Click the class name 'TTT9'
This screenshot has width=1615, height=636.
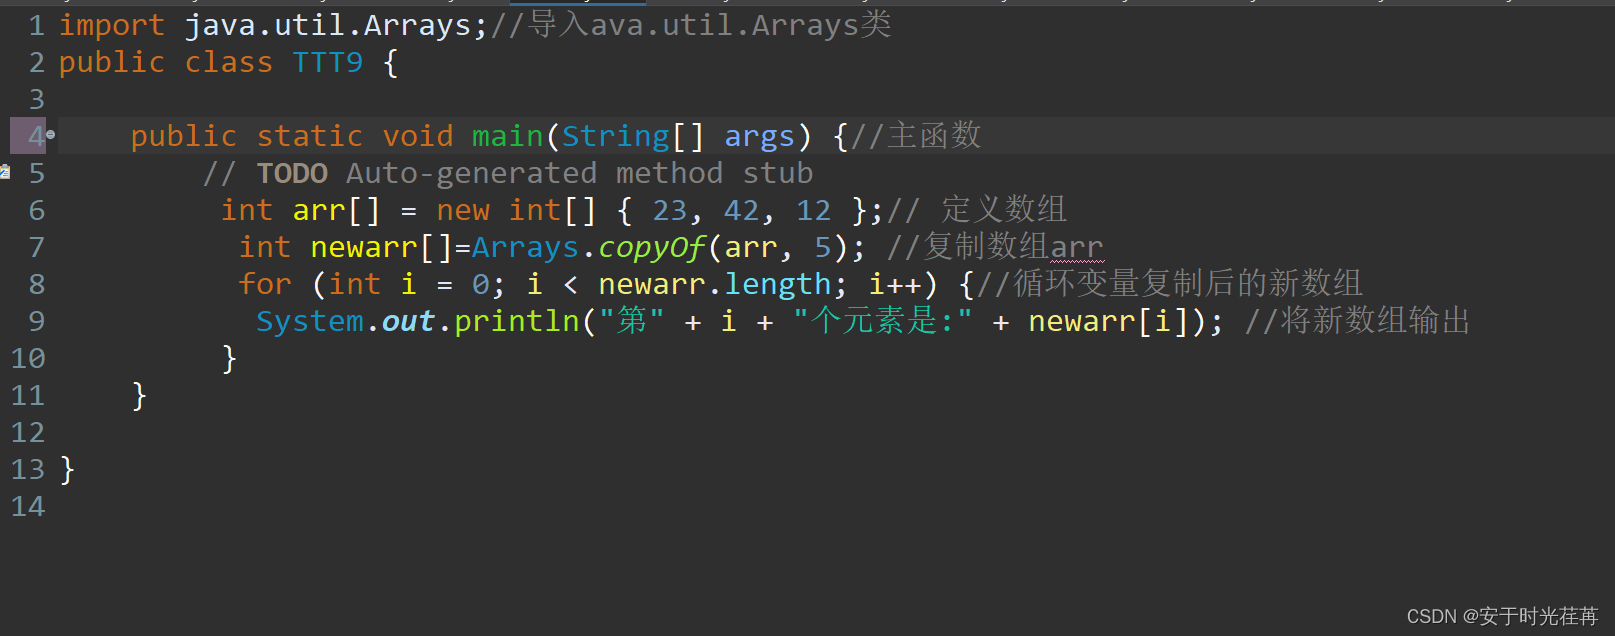(328, 62)
